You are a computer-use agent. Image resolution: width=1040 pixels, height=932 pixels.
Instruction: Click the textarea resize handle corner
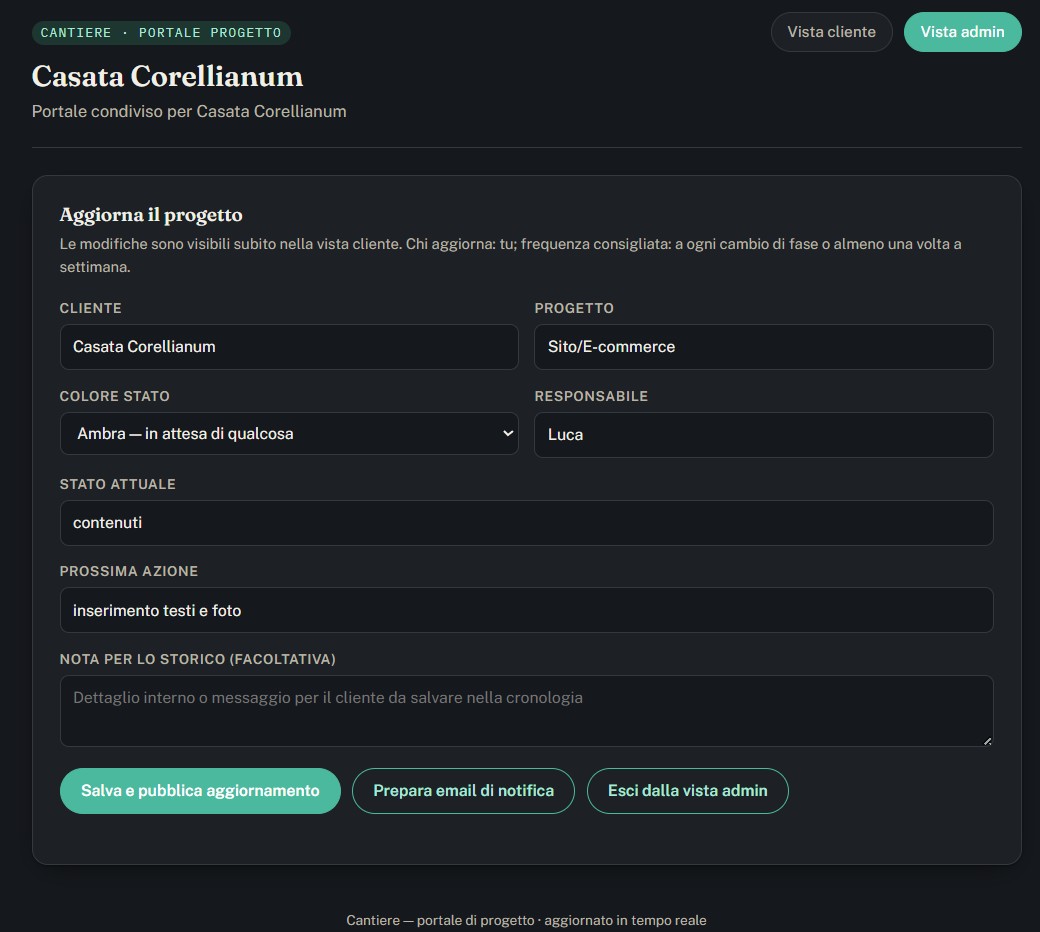click(x=987, y=741)
